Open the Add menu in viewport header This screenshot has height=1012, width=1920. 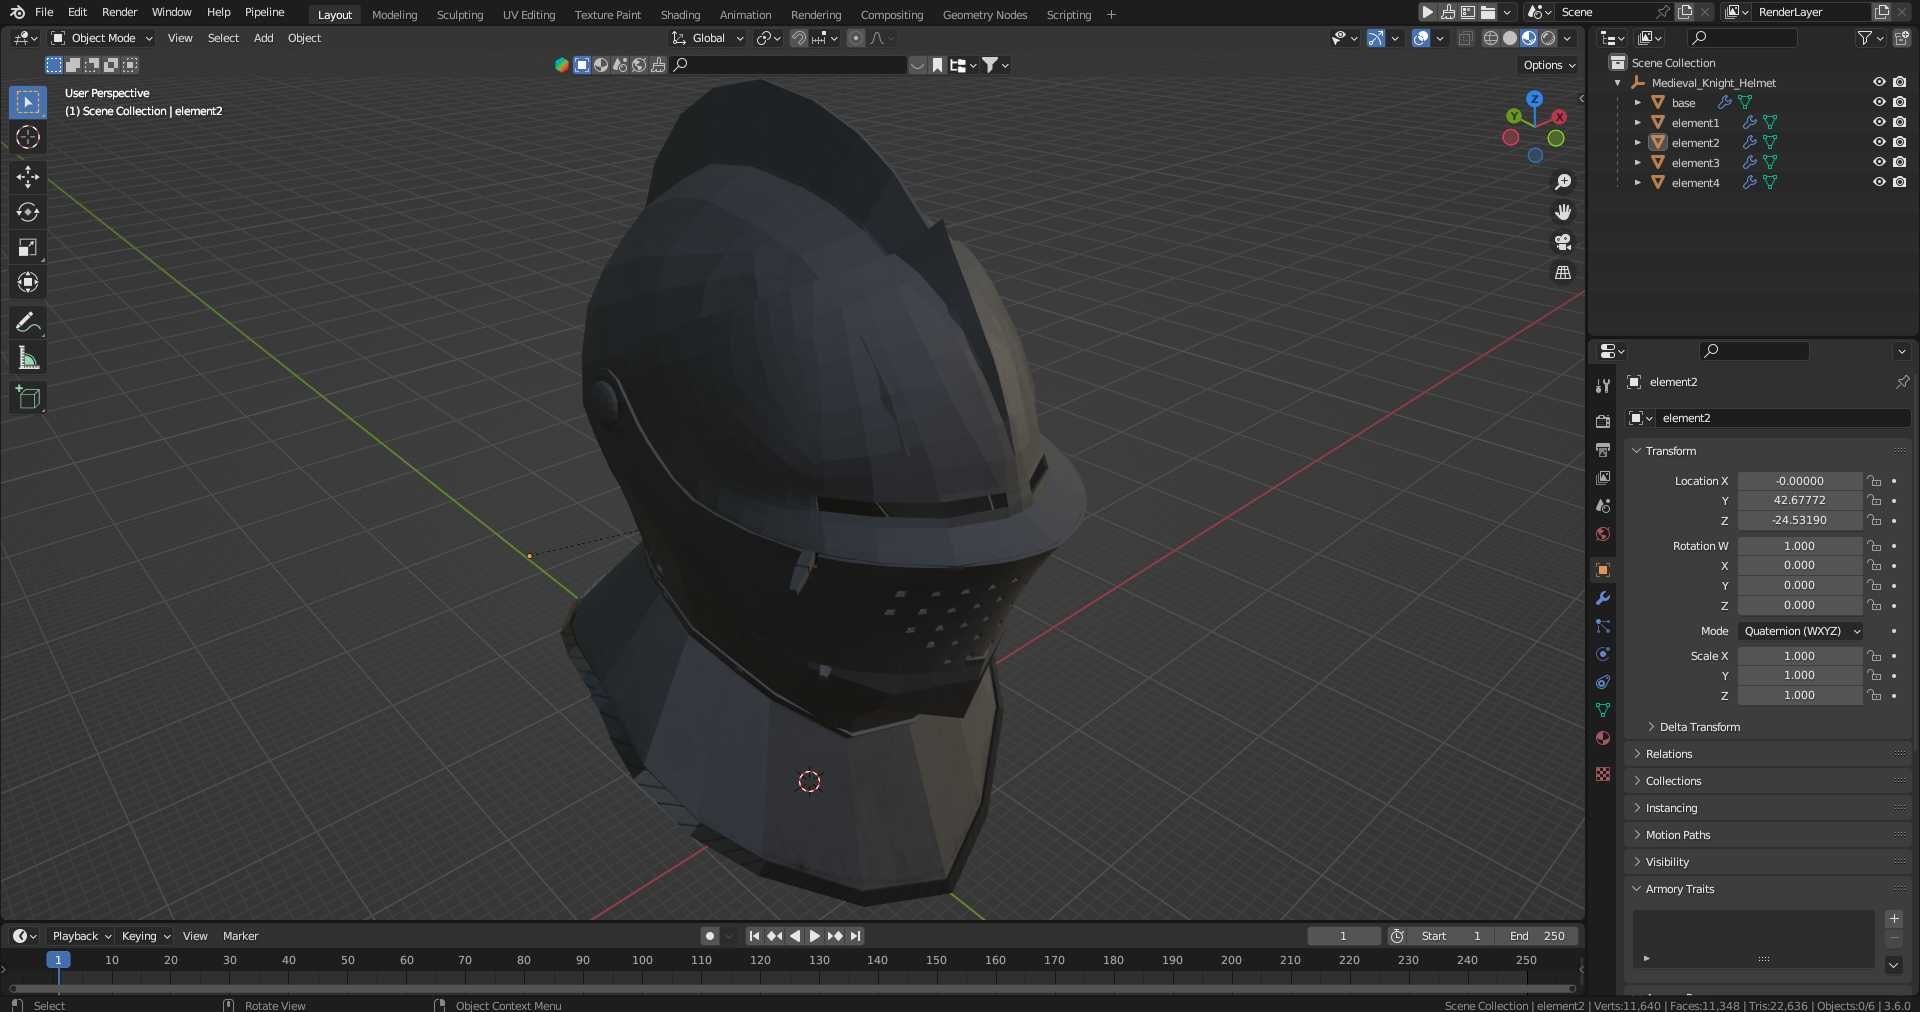pyautogui.click(x=263, y=38)
